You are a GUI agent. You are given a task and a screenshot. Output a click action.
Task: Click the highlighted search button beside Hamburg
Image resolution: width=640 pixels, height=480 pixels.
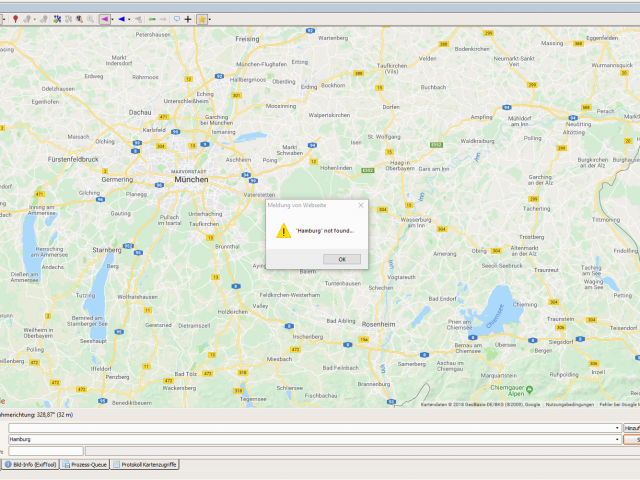631,440
